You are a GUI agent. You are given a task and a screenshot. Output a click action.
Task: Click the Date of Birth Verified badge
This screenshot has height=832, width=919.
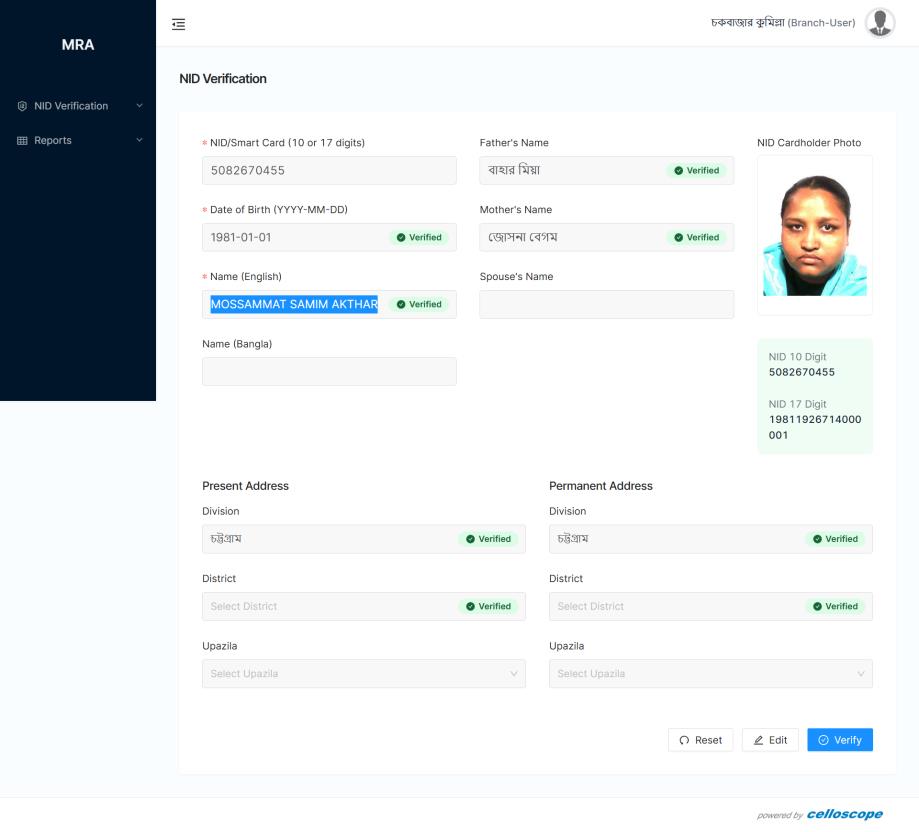coord(419,238)
